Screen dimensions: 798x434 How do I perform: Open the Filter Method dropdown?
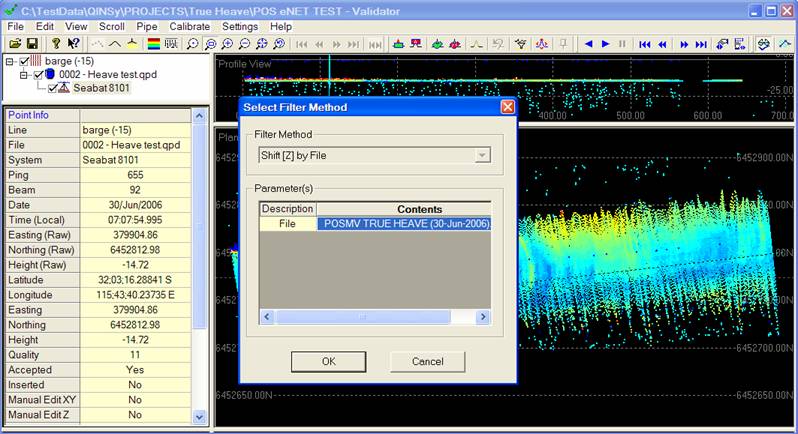click(x=484, y=155)
